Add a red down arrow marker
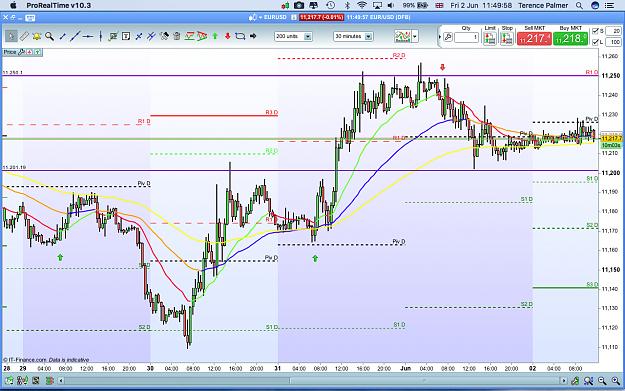The image size is (625, 391). click(x=228, y=36)
